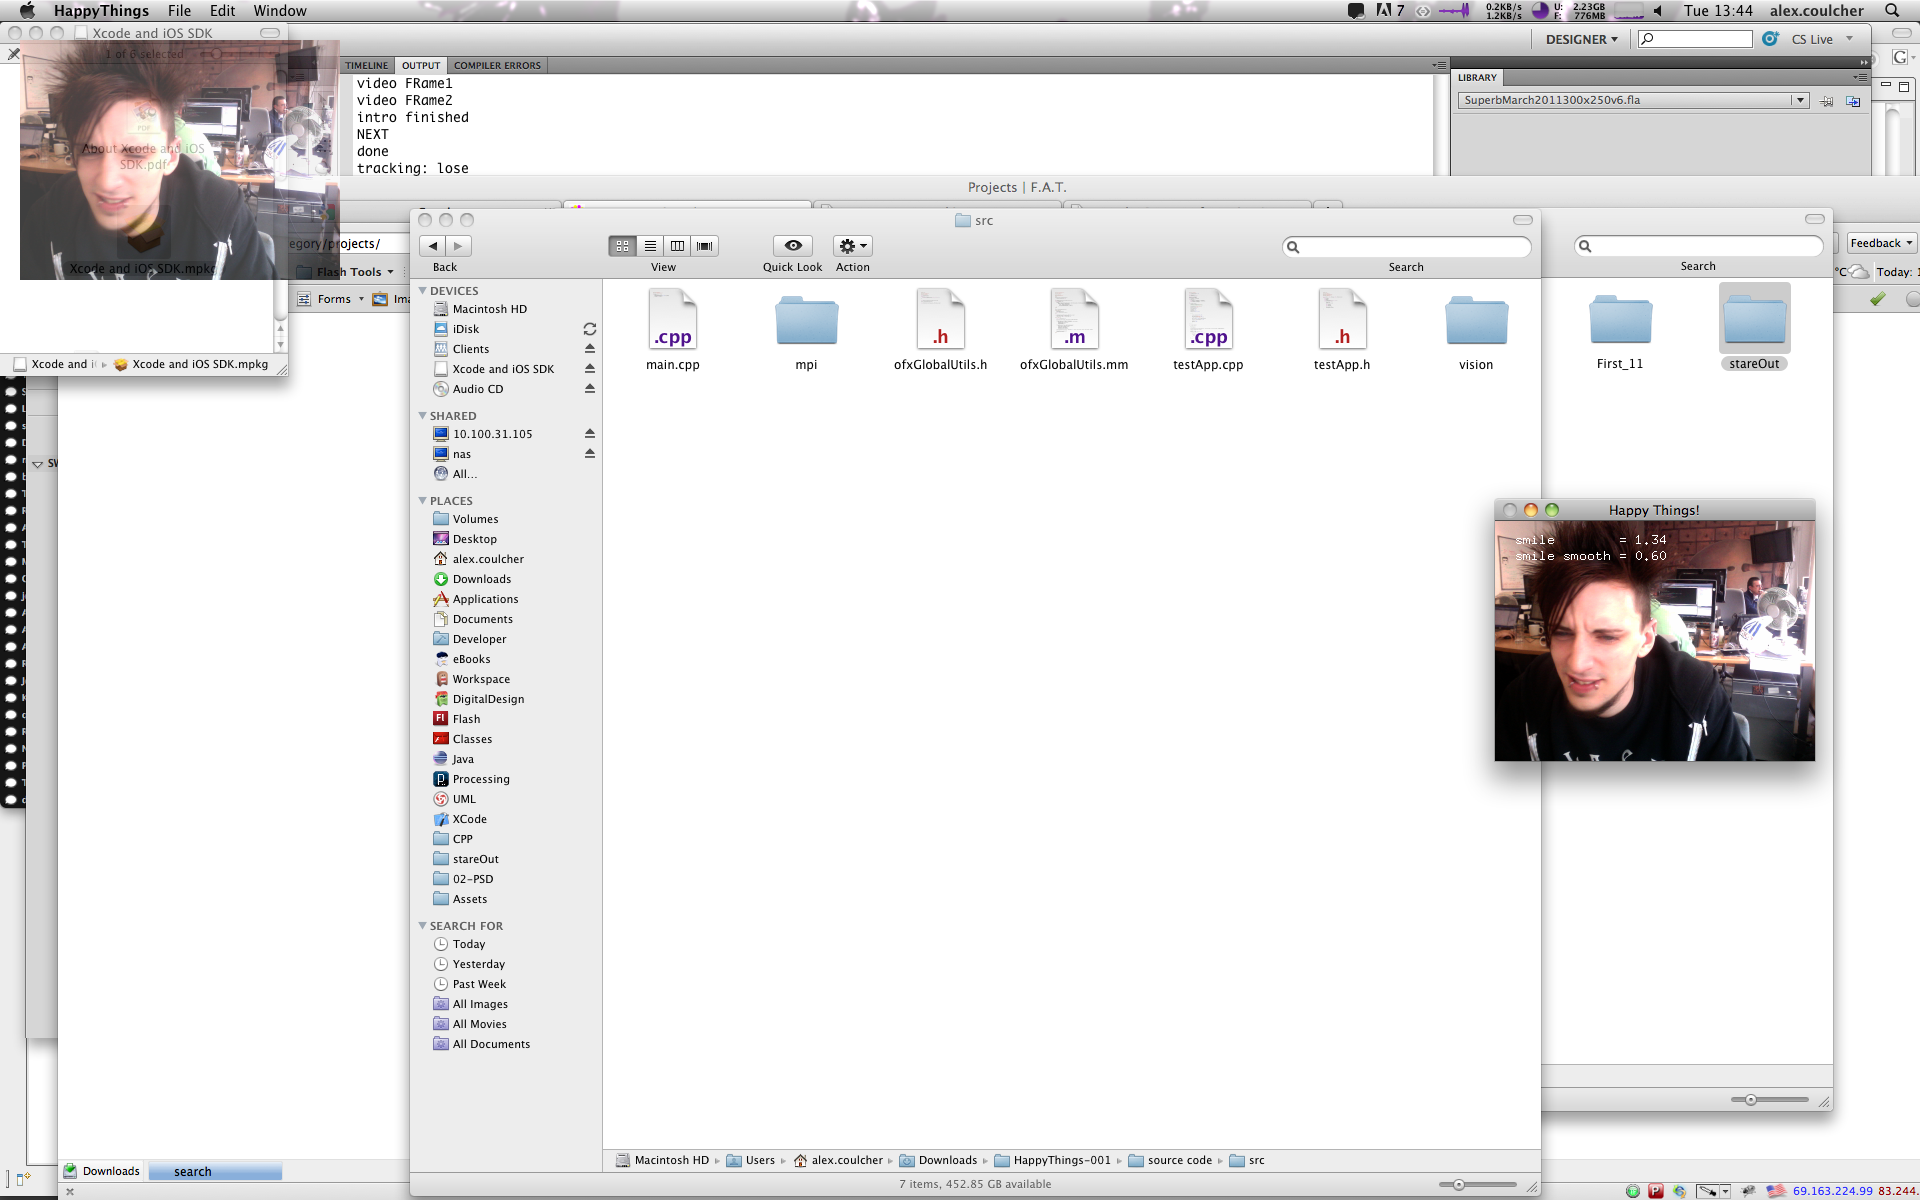Image resolution: width=1920 pixels, height=1200 pixels.
Task: Click the volume icon in menu bar
Action: [x=1658, y=11]
